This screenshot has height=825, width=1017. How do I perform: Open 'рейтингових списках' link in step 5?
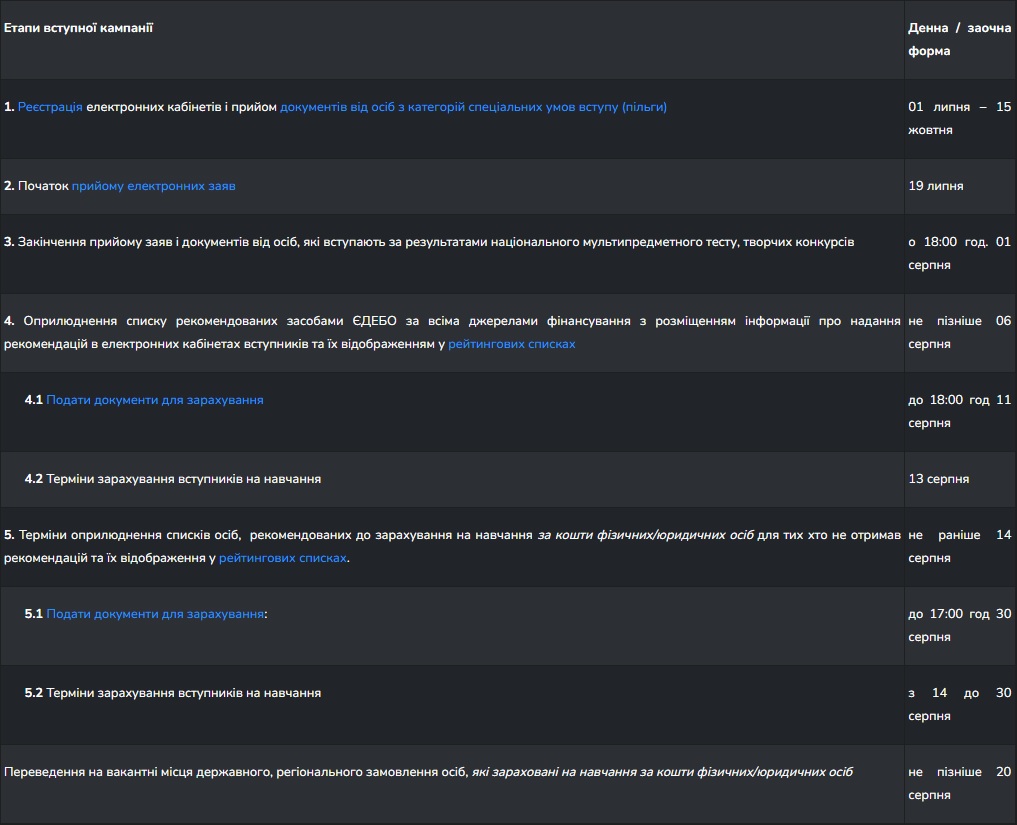pos(283,558)
